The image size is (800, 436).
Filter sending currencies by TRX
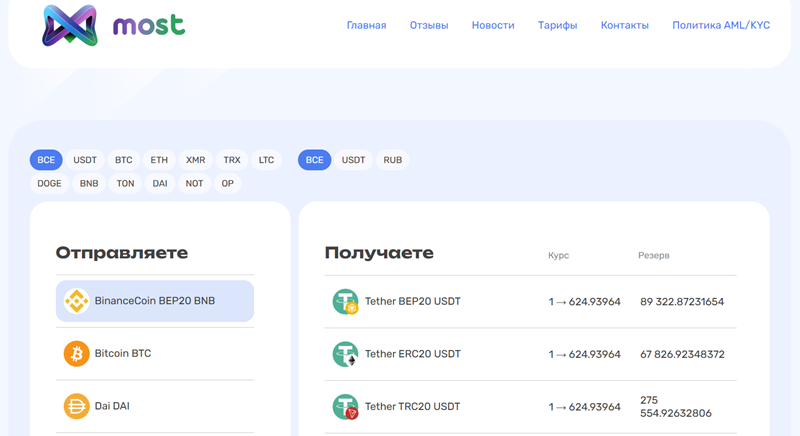(x=232, y=160)
